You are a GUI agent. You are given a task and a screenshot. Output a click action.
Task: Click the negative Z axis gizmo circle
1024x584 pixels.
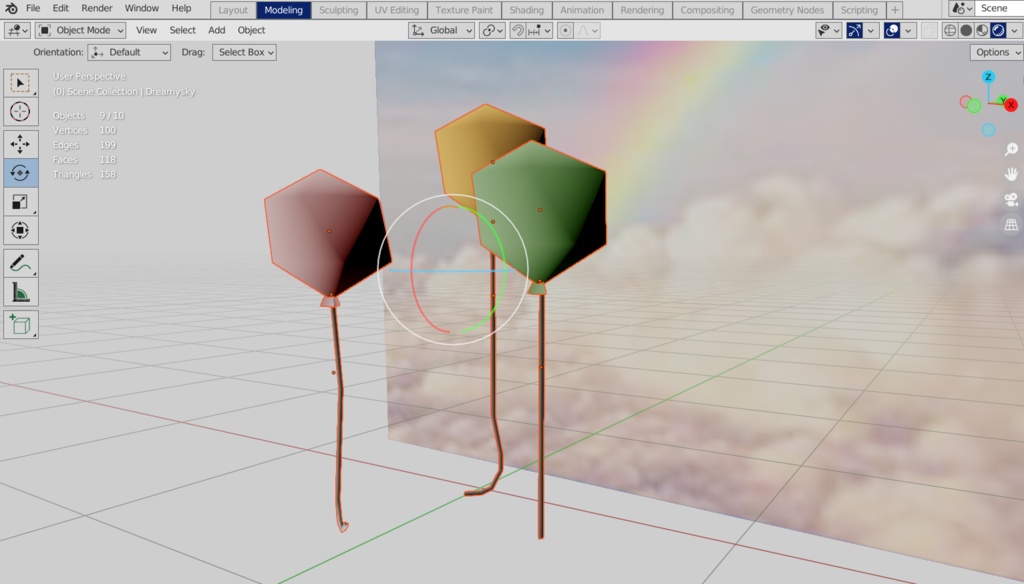[x=989, y=130]
